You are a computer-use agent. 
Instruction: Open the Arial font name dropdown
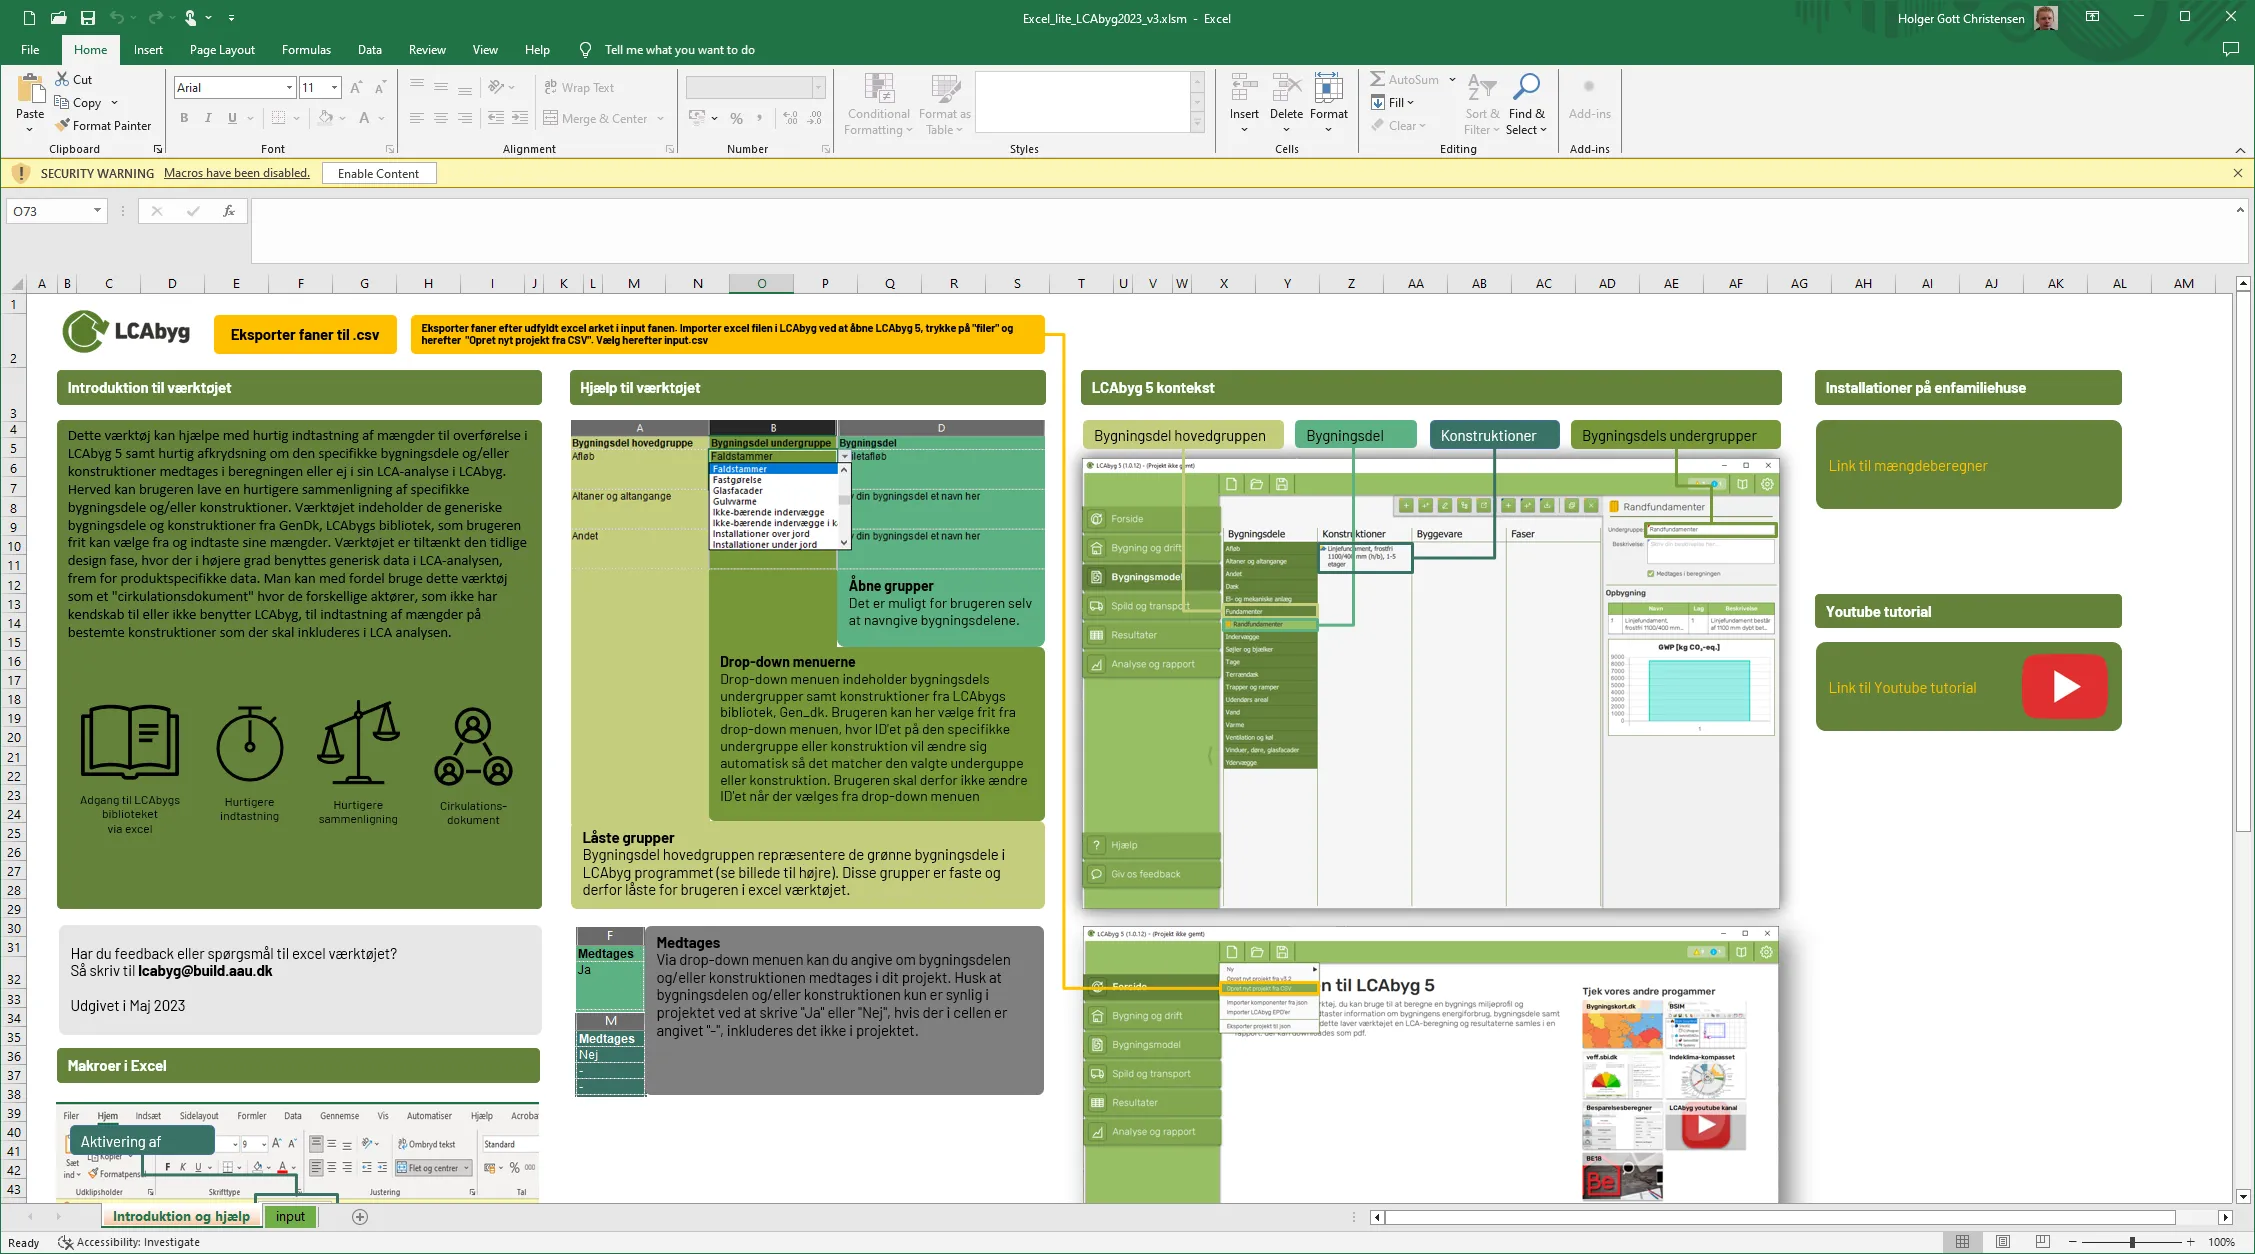(289, 88)
